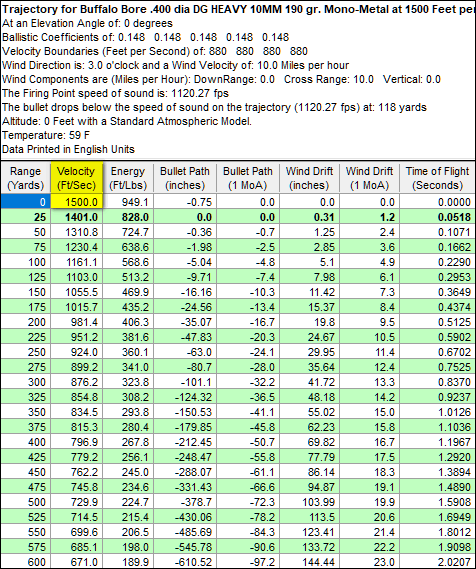This screenshot has width=476, height=569.
Task: Select the Energy (Ft/Lbs) column header
Action: (128, 178)
